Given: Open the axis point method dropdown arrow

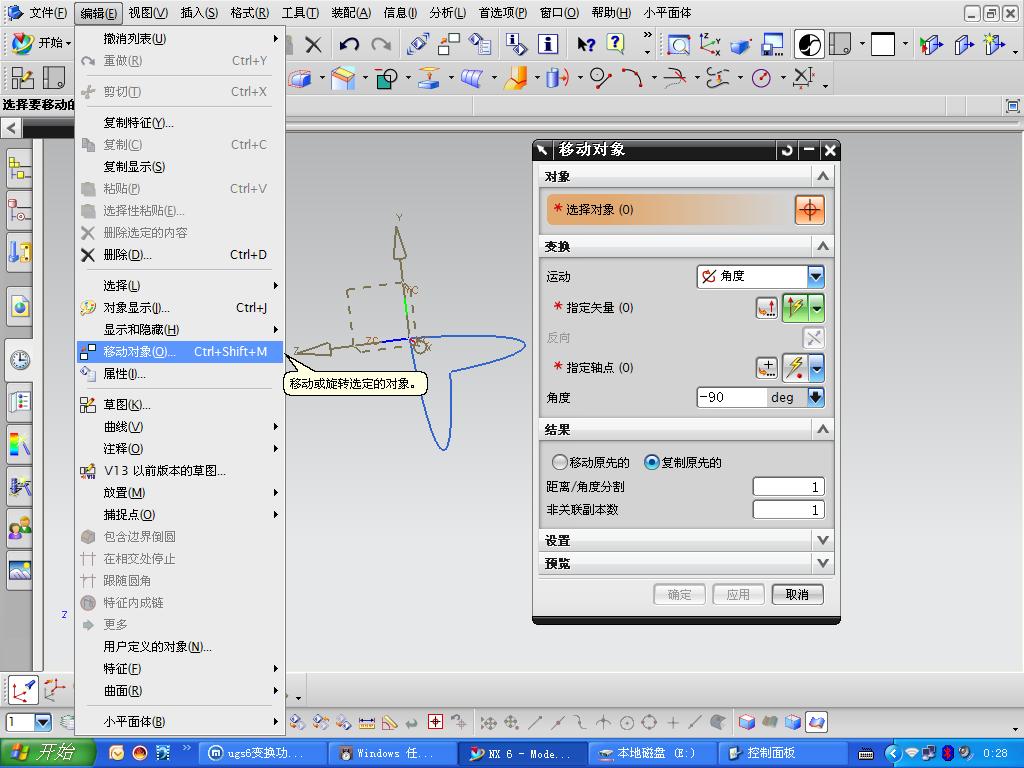Looking at the screenshot, I should click(816, 368).
